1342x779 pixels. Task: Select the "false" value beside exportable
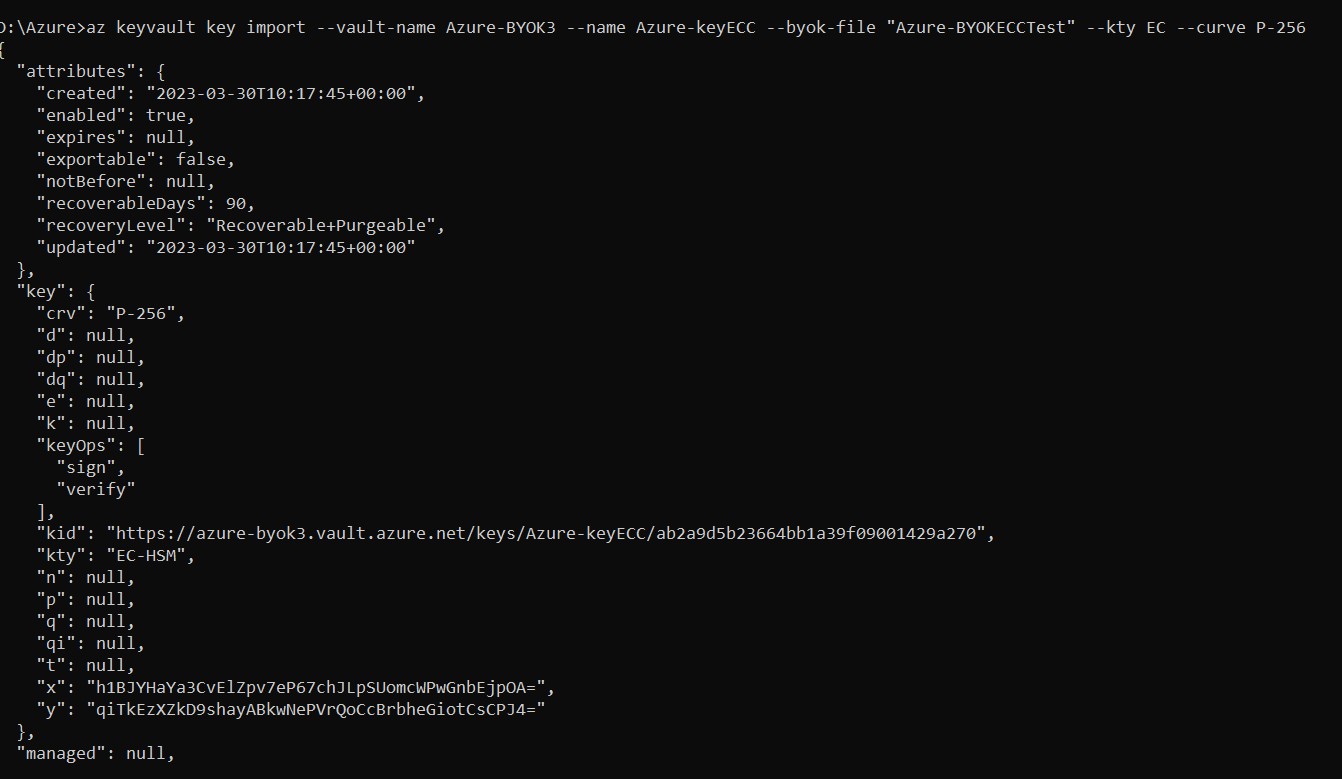[x=201, y=159]
